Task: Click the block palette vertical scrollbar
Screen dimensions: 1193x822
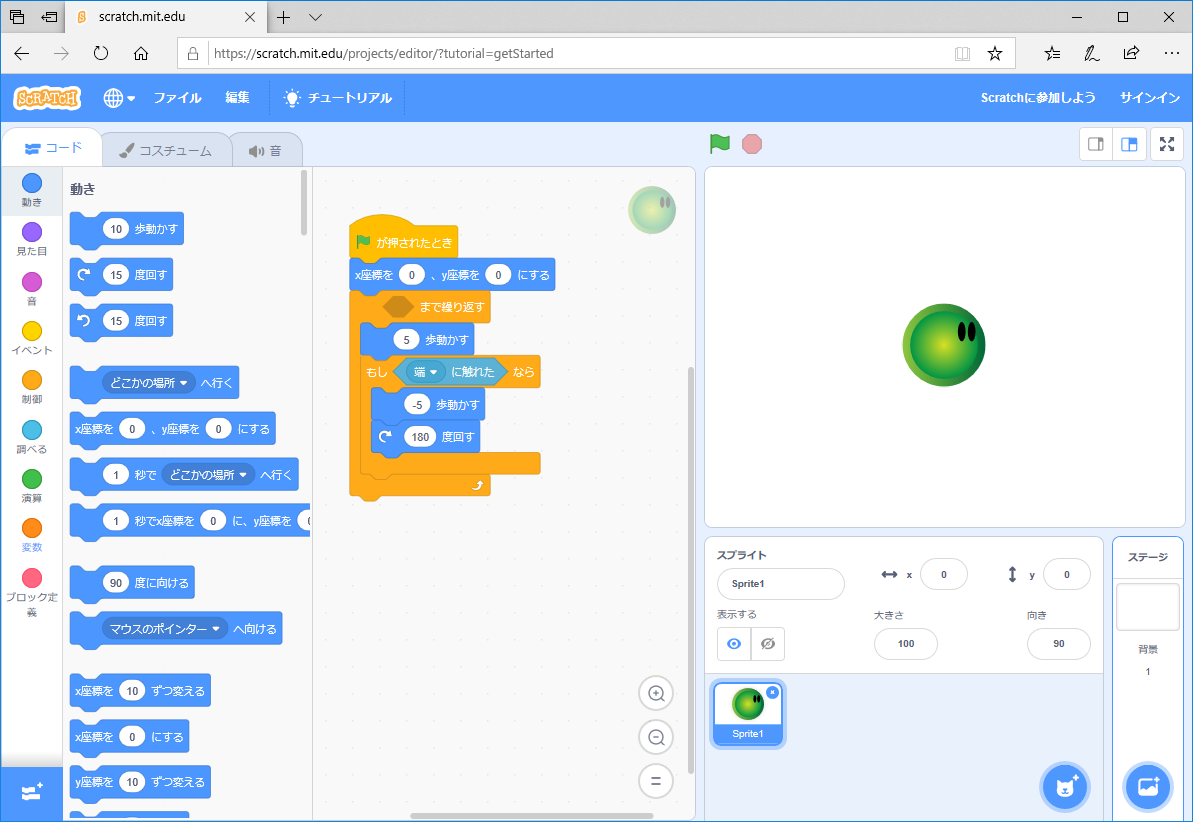Action: click(x=304, y=202)
